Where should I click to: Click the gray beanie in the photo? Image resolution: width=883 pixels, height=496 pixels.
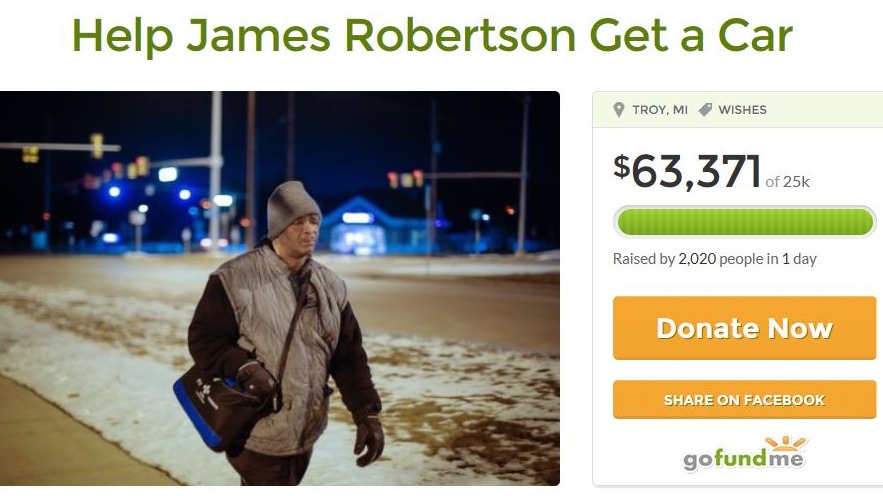tap(292, 207)
